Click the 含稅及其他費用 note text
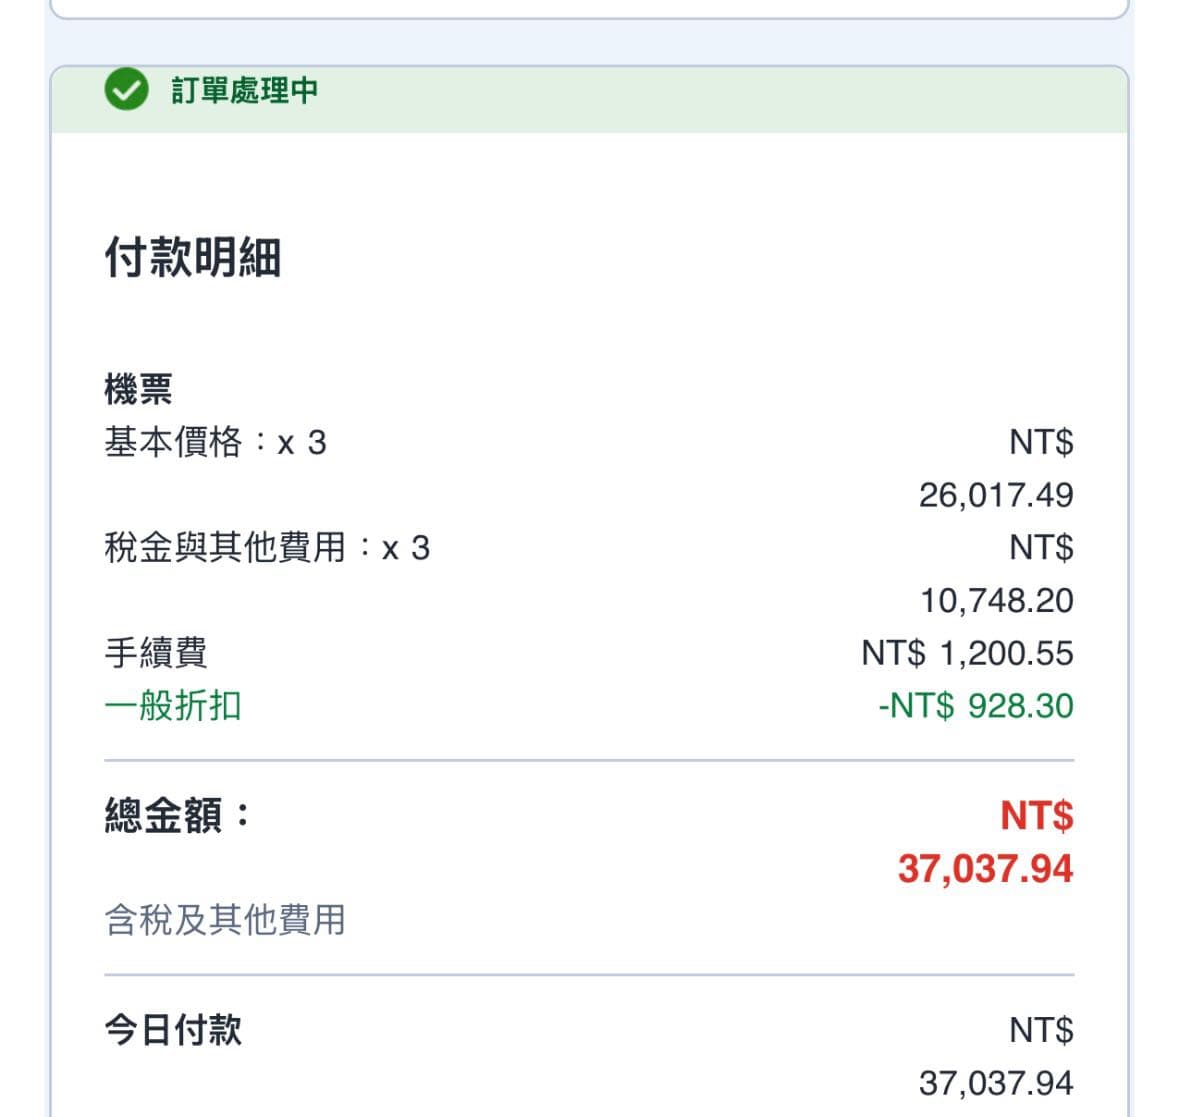The height and width of the screenshot is (1117, 1179). coord(225,919)
